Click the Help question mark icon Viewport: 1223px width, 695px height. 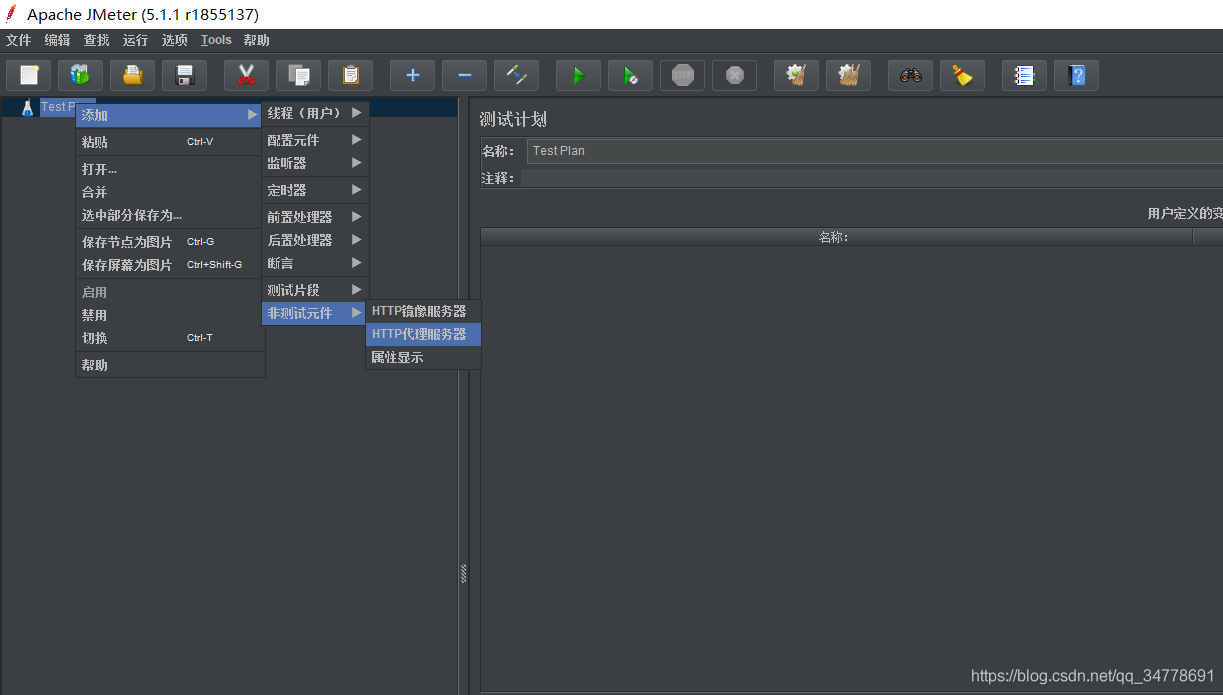tap(1076, 75)
